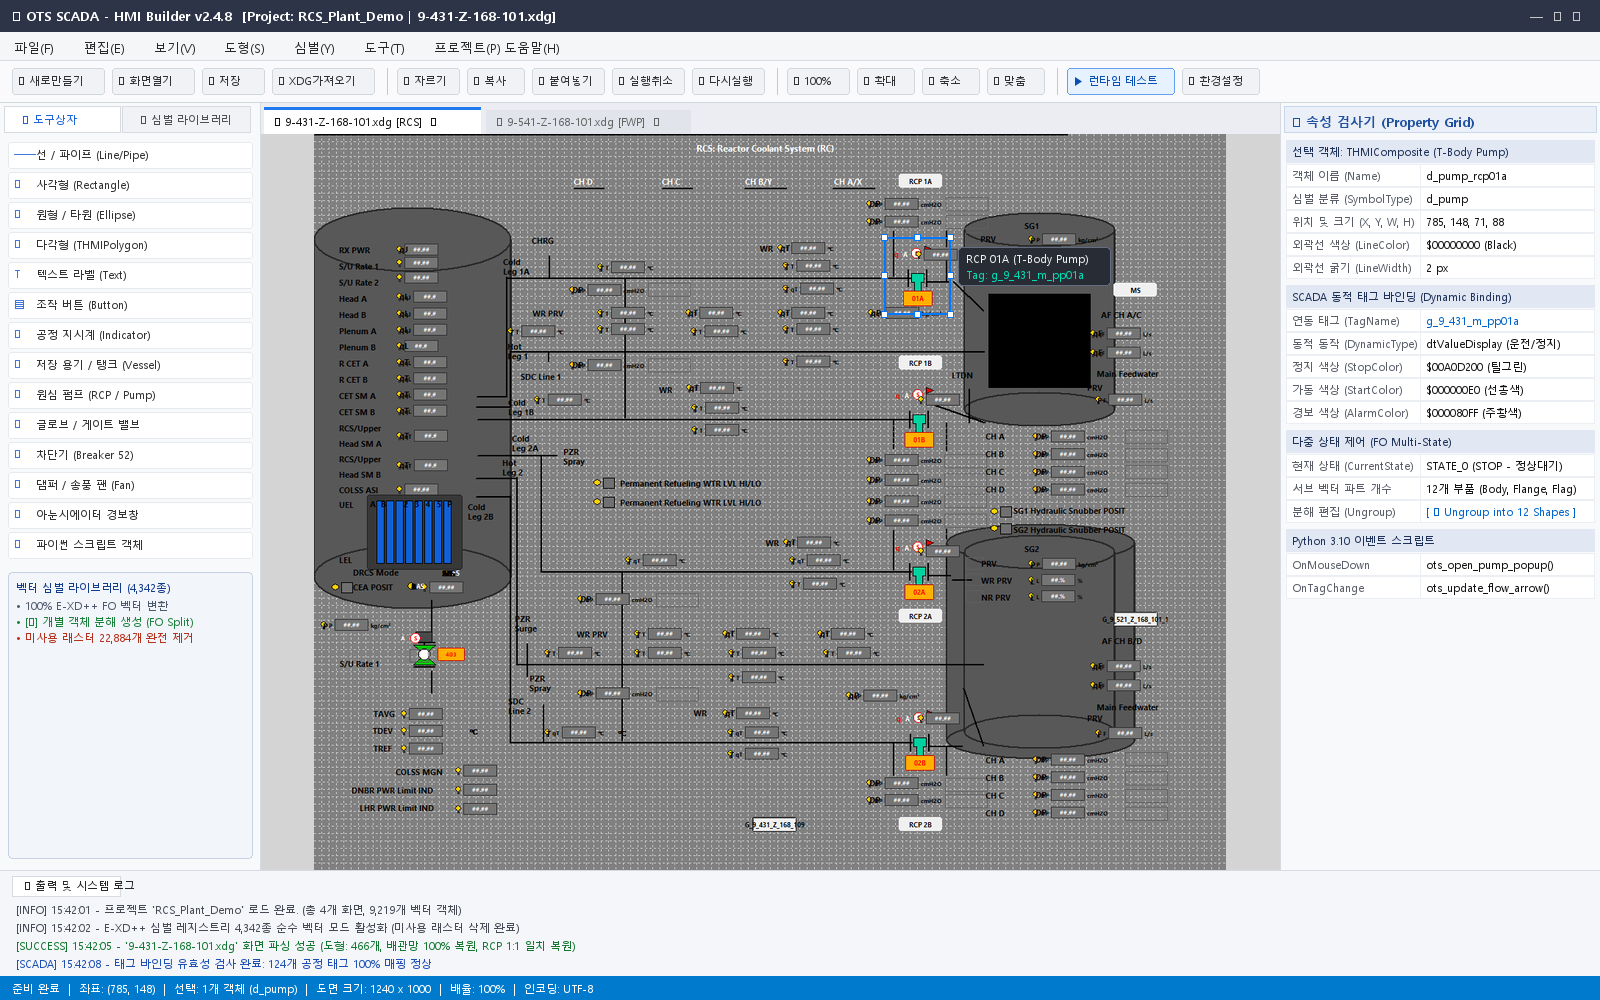The width and height of the screenshot is (1600, 1000).
Task: Select the 차단기 (Breaker 52) tool
Action: click(x=130, y=455)
